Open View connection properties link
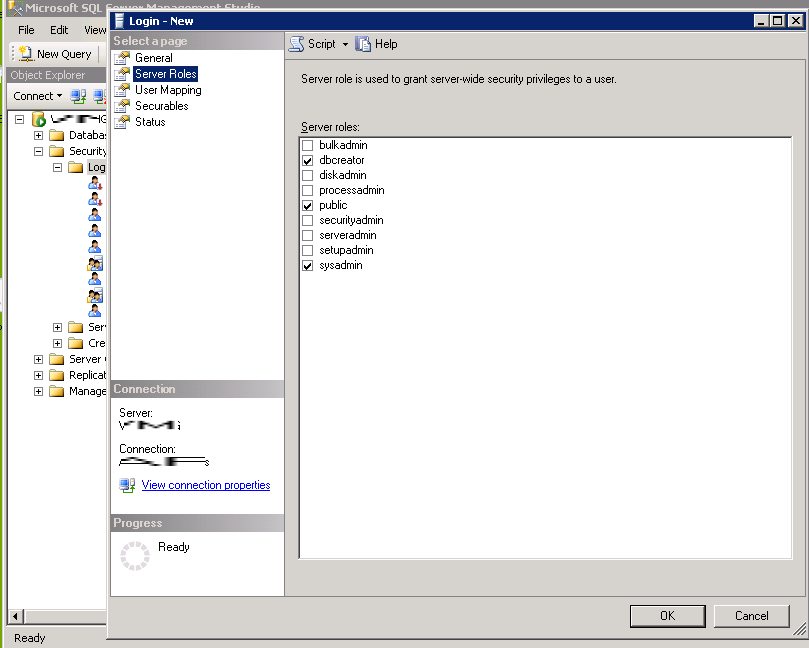 [x=206, y=485]
